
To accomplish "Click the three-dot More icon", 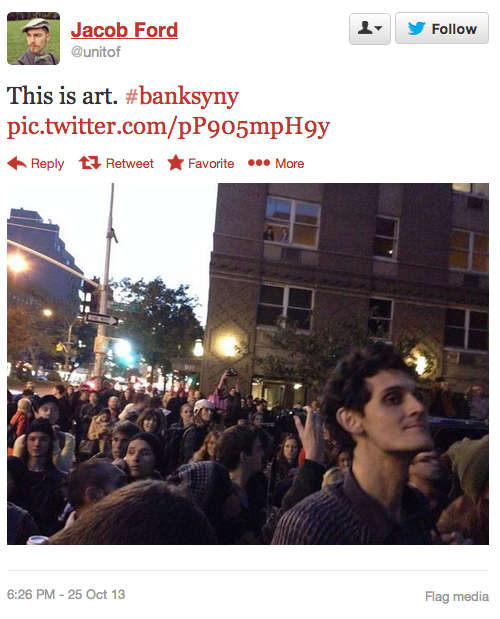I will click(259, 163).
